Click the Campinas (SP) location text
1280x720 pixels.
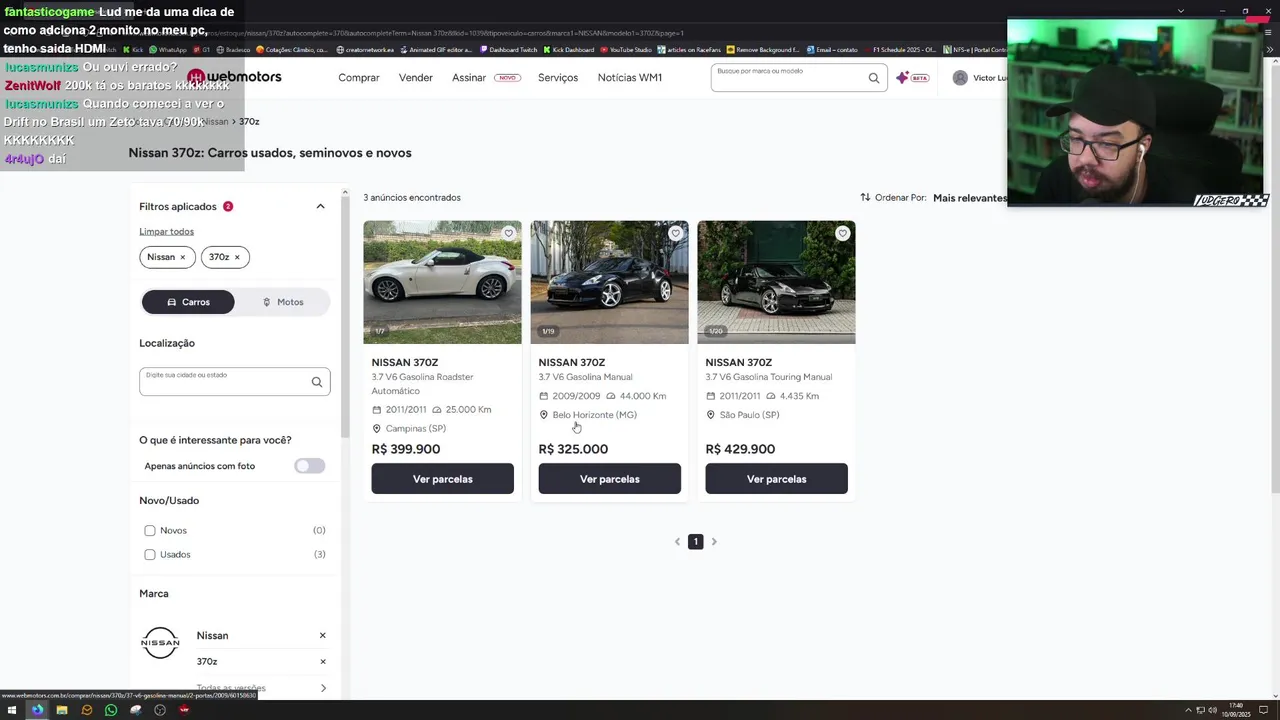416,429
